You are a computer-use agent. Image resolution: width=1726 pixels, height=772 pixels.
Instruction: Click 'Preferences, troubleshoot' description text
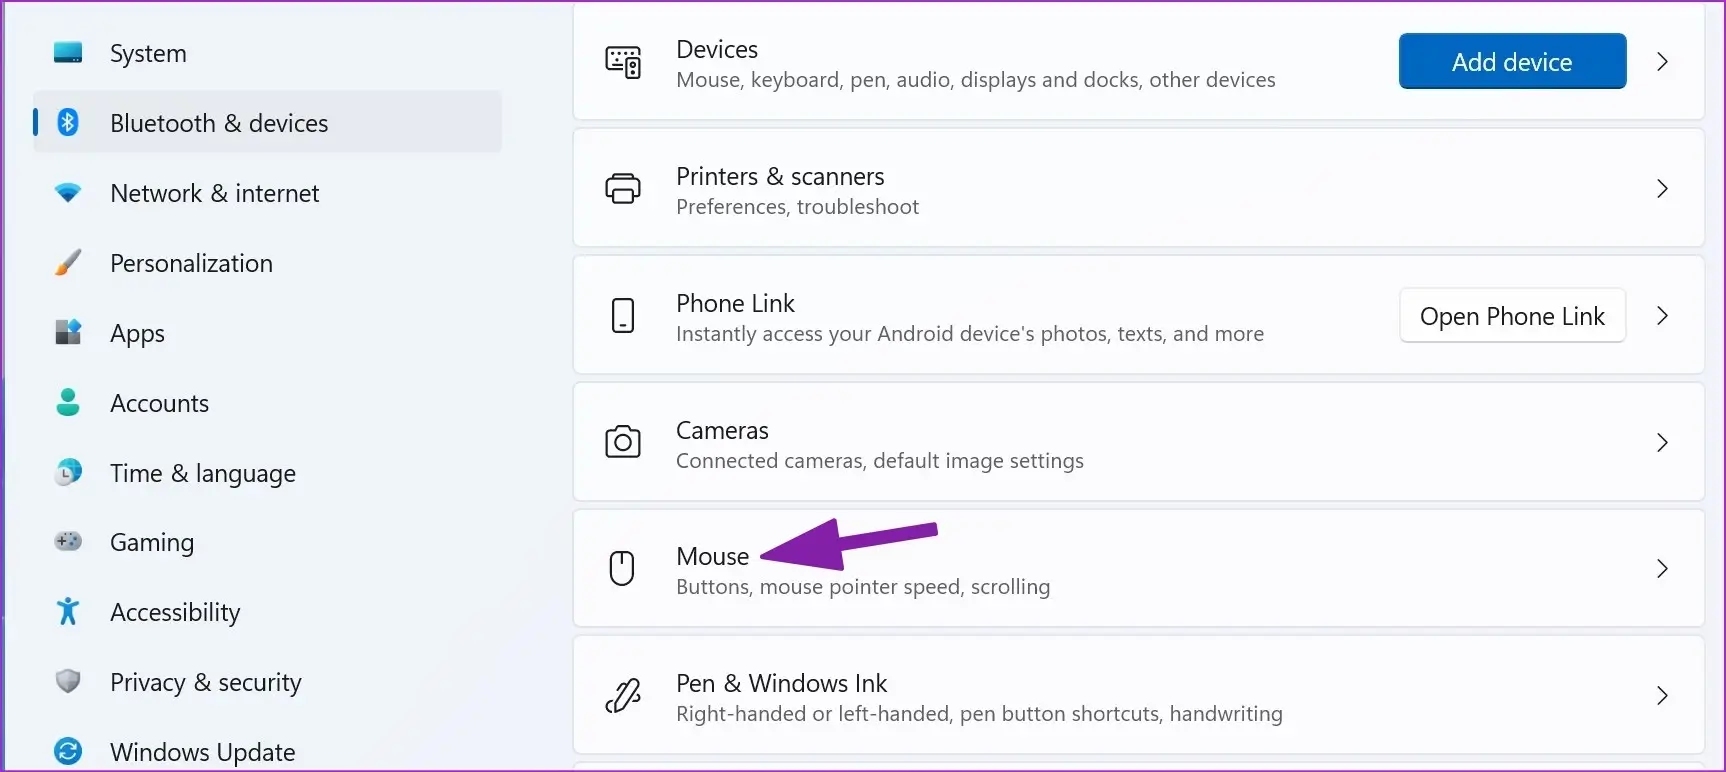(797, 207)
